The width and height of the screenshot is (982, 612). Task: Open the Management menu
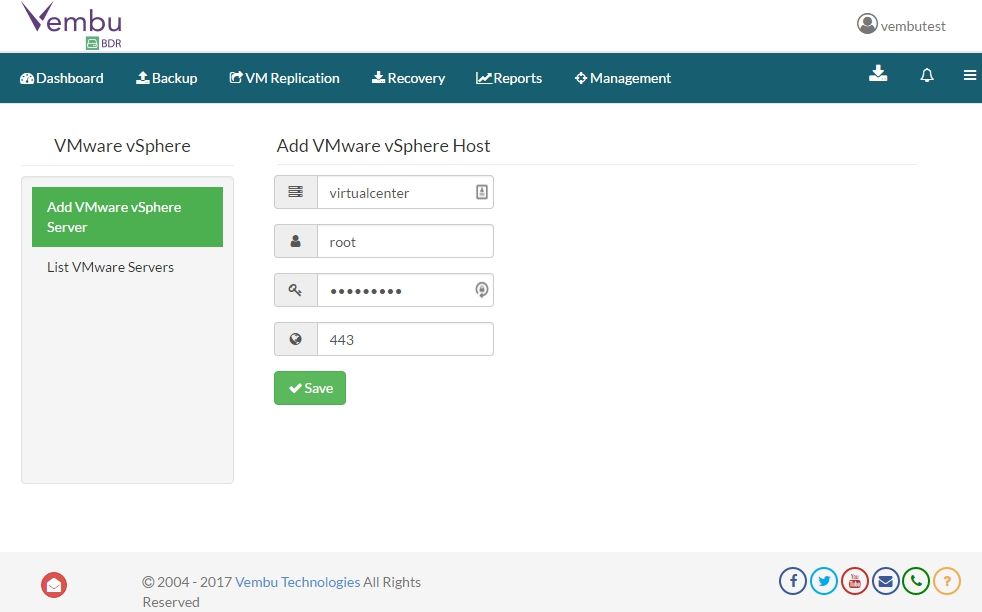click(x=623, y=78)
